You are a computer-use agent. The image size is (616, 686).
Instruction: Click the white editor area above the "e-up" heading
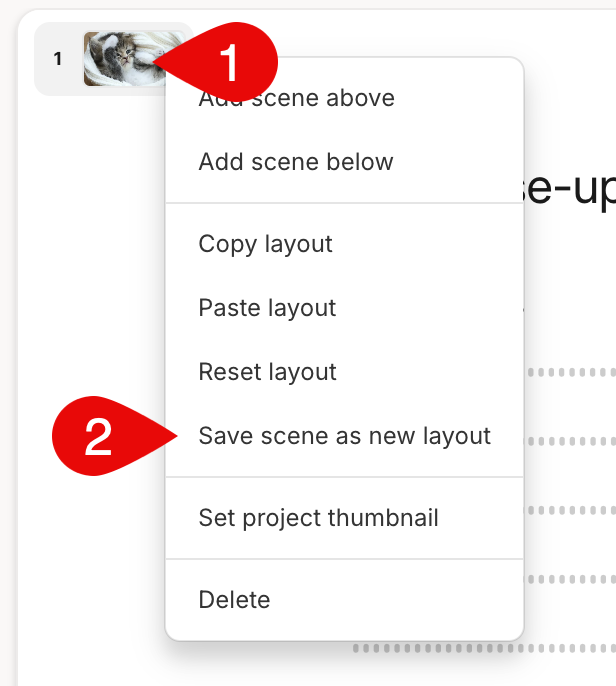(569, 109)
